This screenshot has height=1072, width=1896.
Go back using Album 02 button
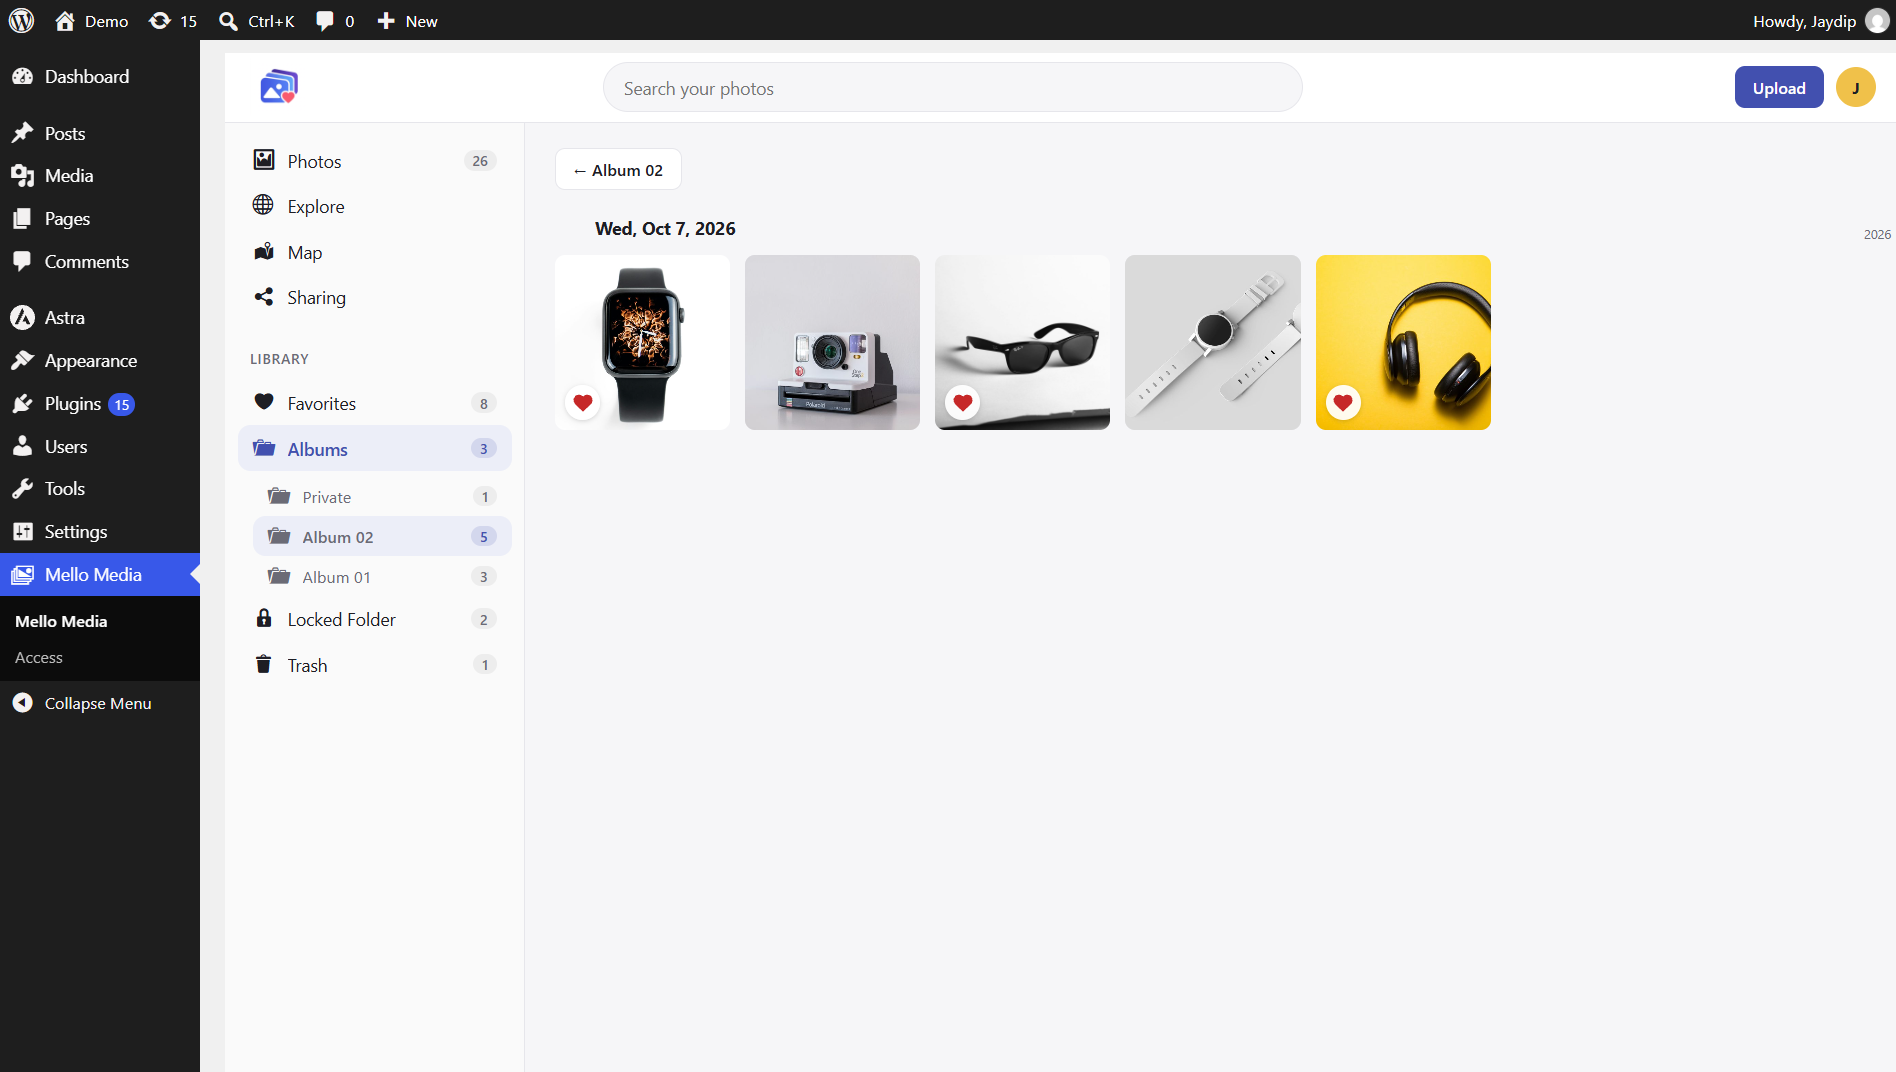coord(618,170)
